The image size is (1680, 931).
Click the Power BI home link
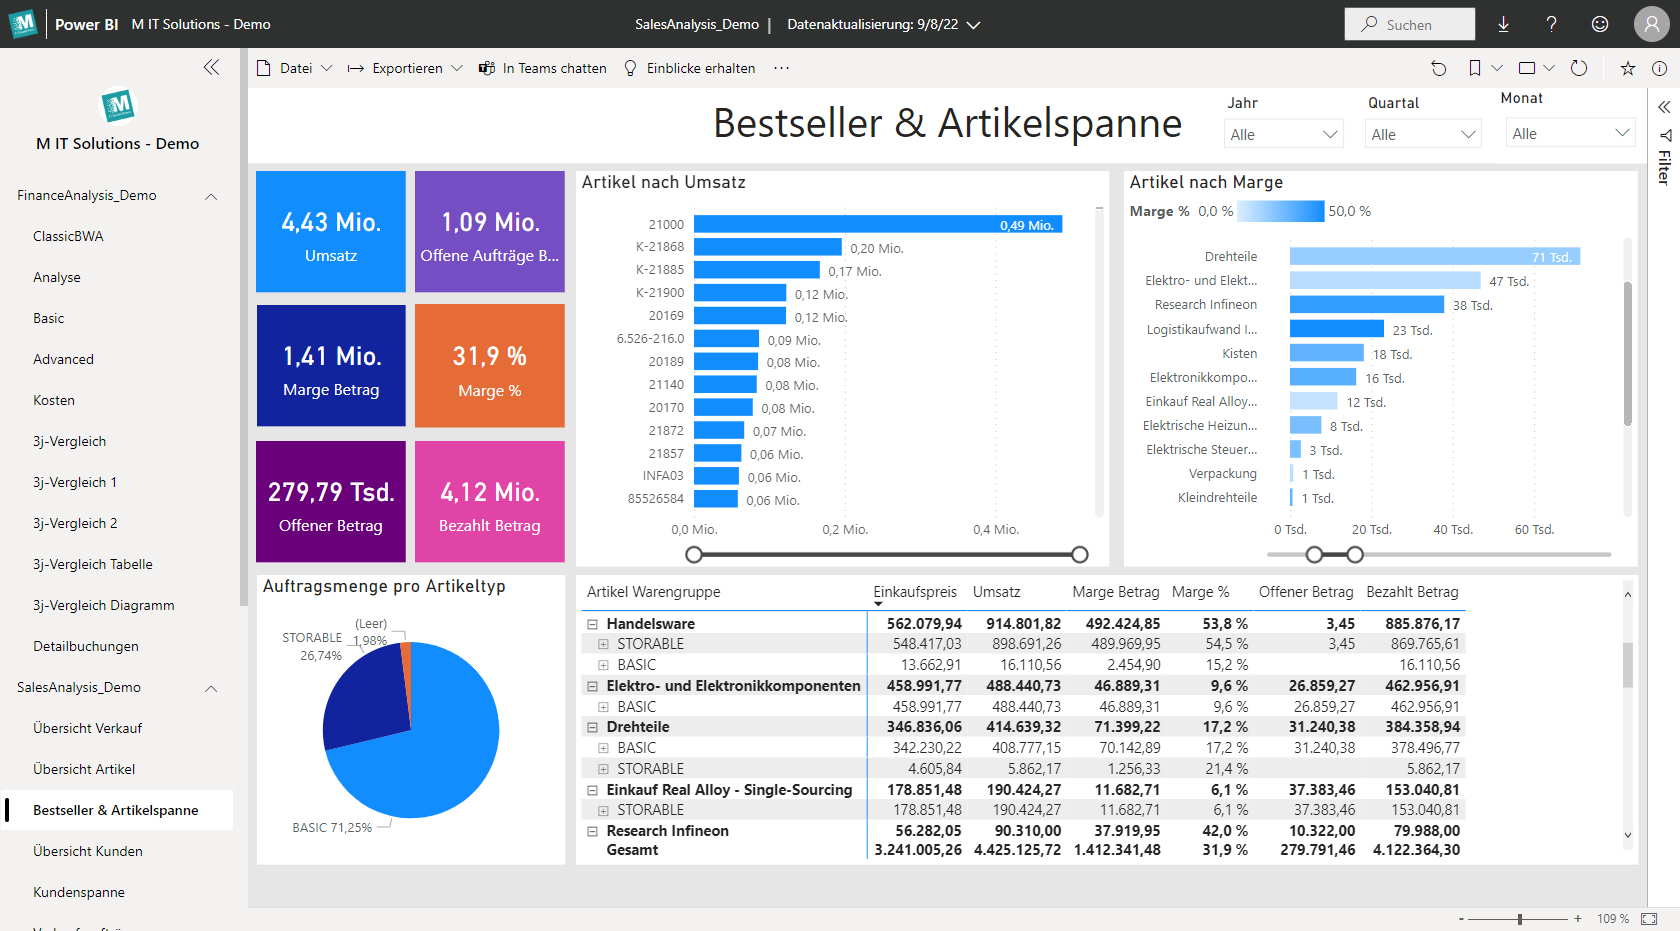click(x=86, y=24)
